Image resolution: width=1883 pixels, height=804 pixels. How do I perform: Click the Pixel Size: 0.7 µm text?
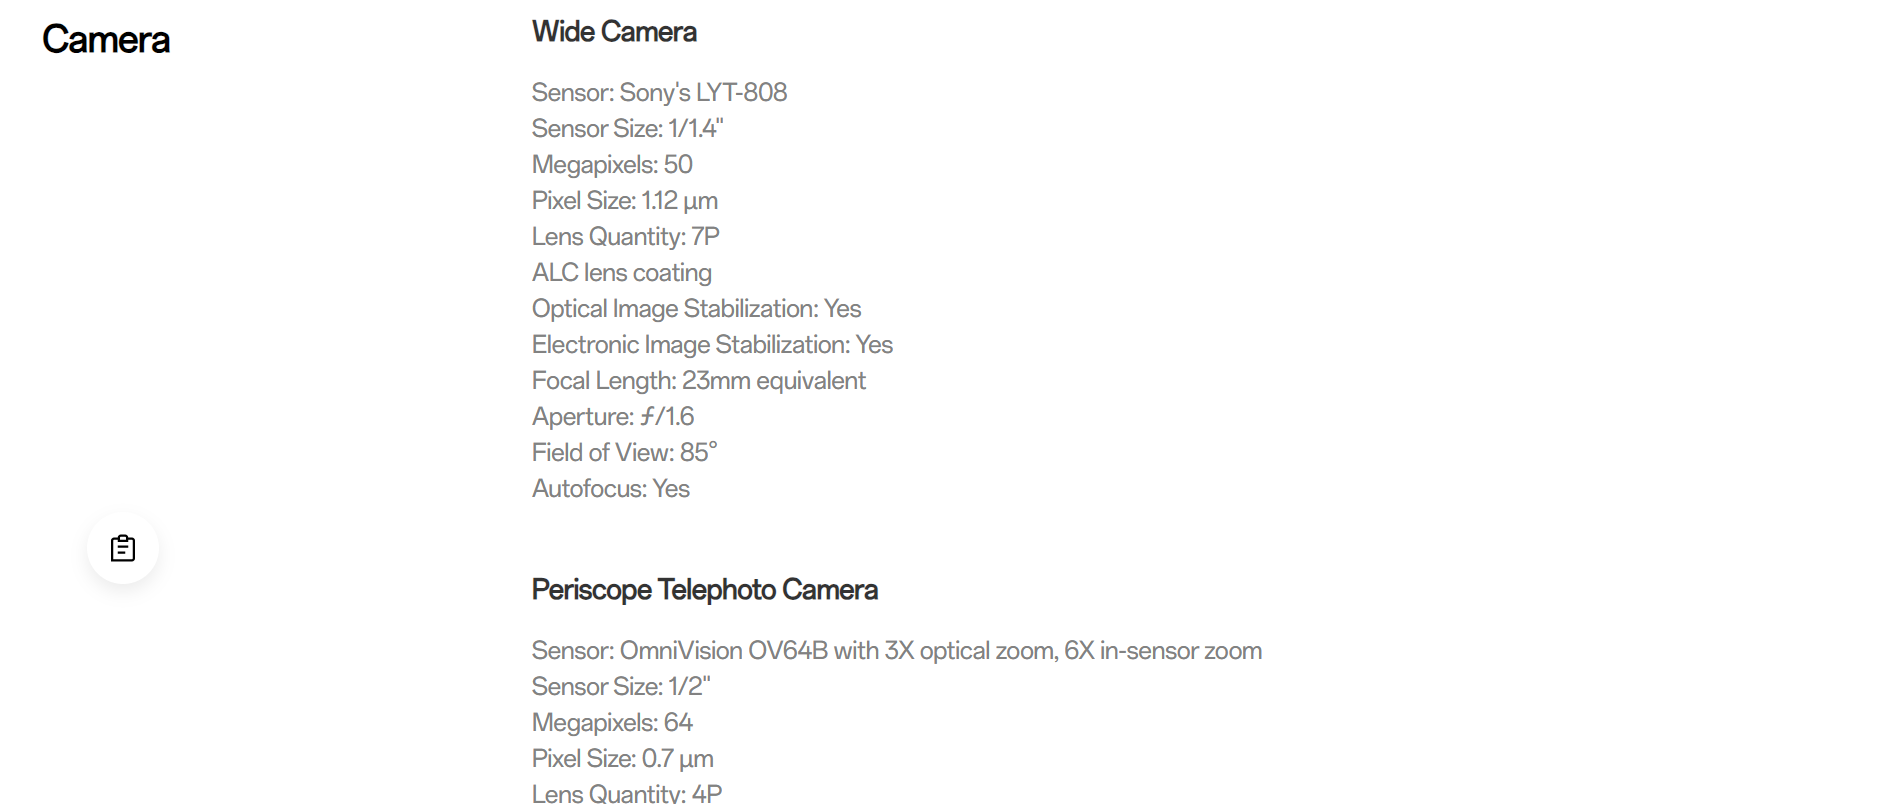tap(623, 758)
